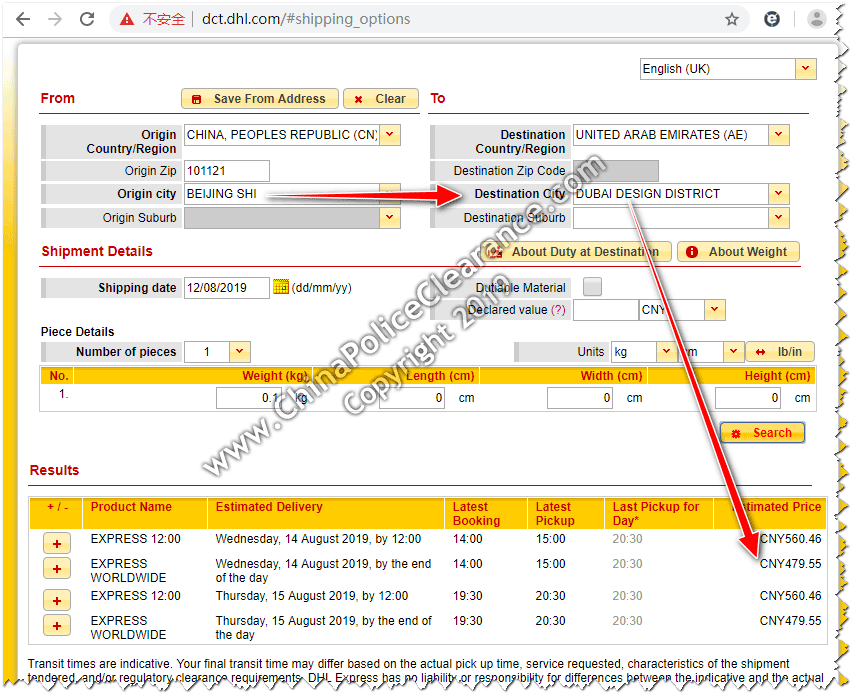Click the address bar URL
The width and height of the screenshot is (858, 700).
click(x=306, y=19)
